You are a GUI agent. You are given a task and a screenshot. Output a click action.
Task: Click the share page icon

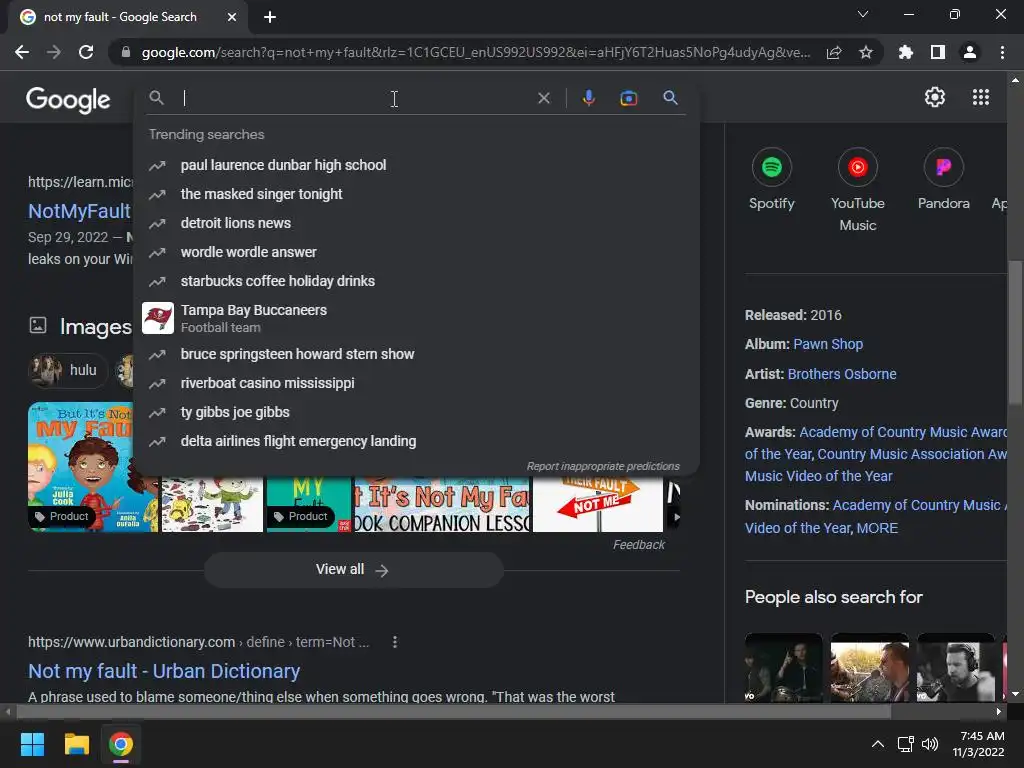[834, 52]
